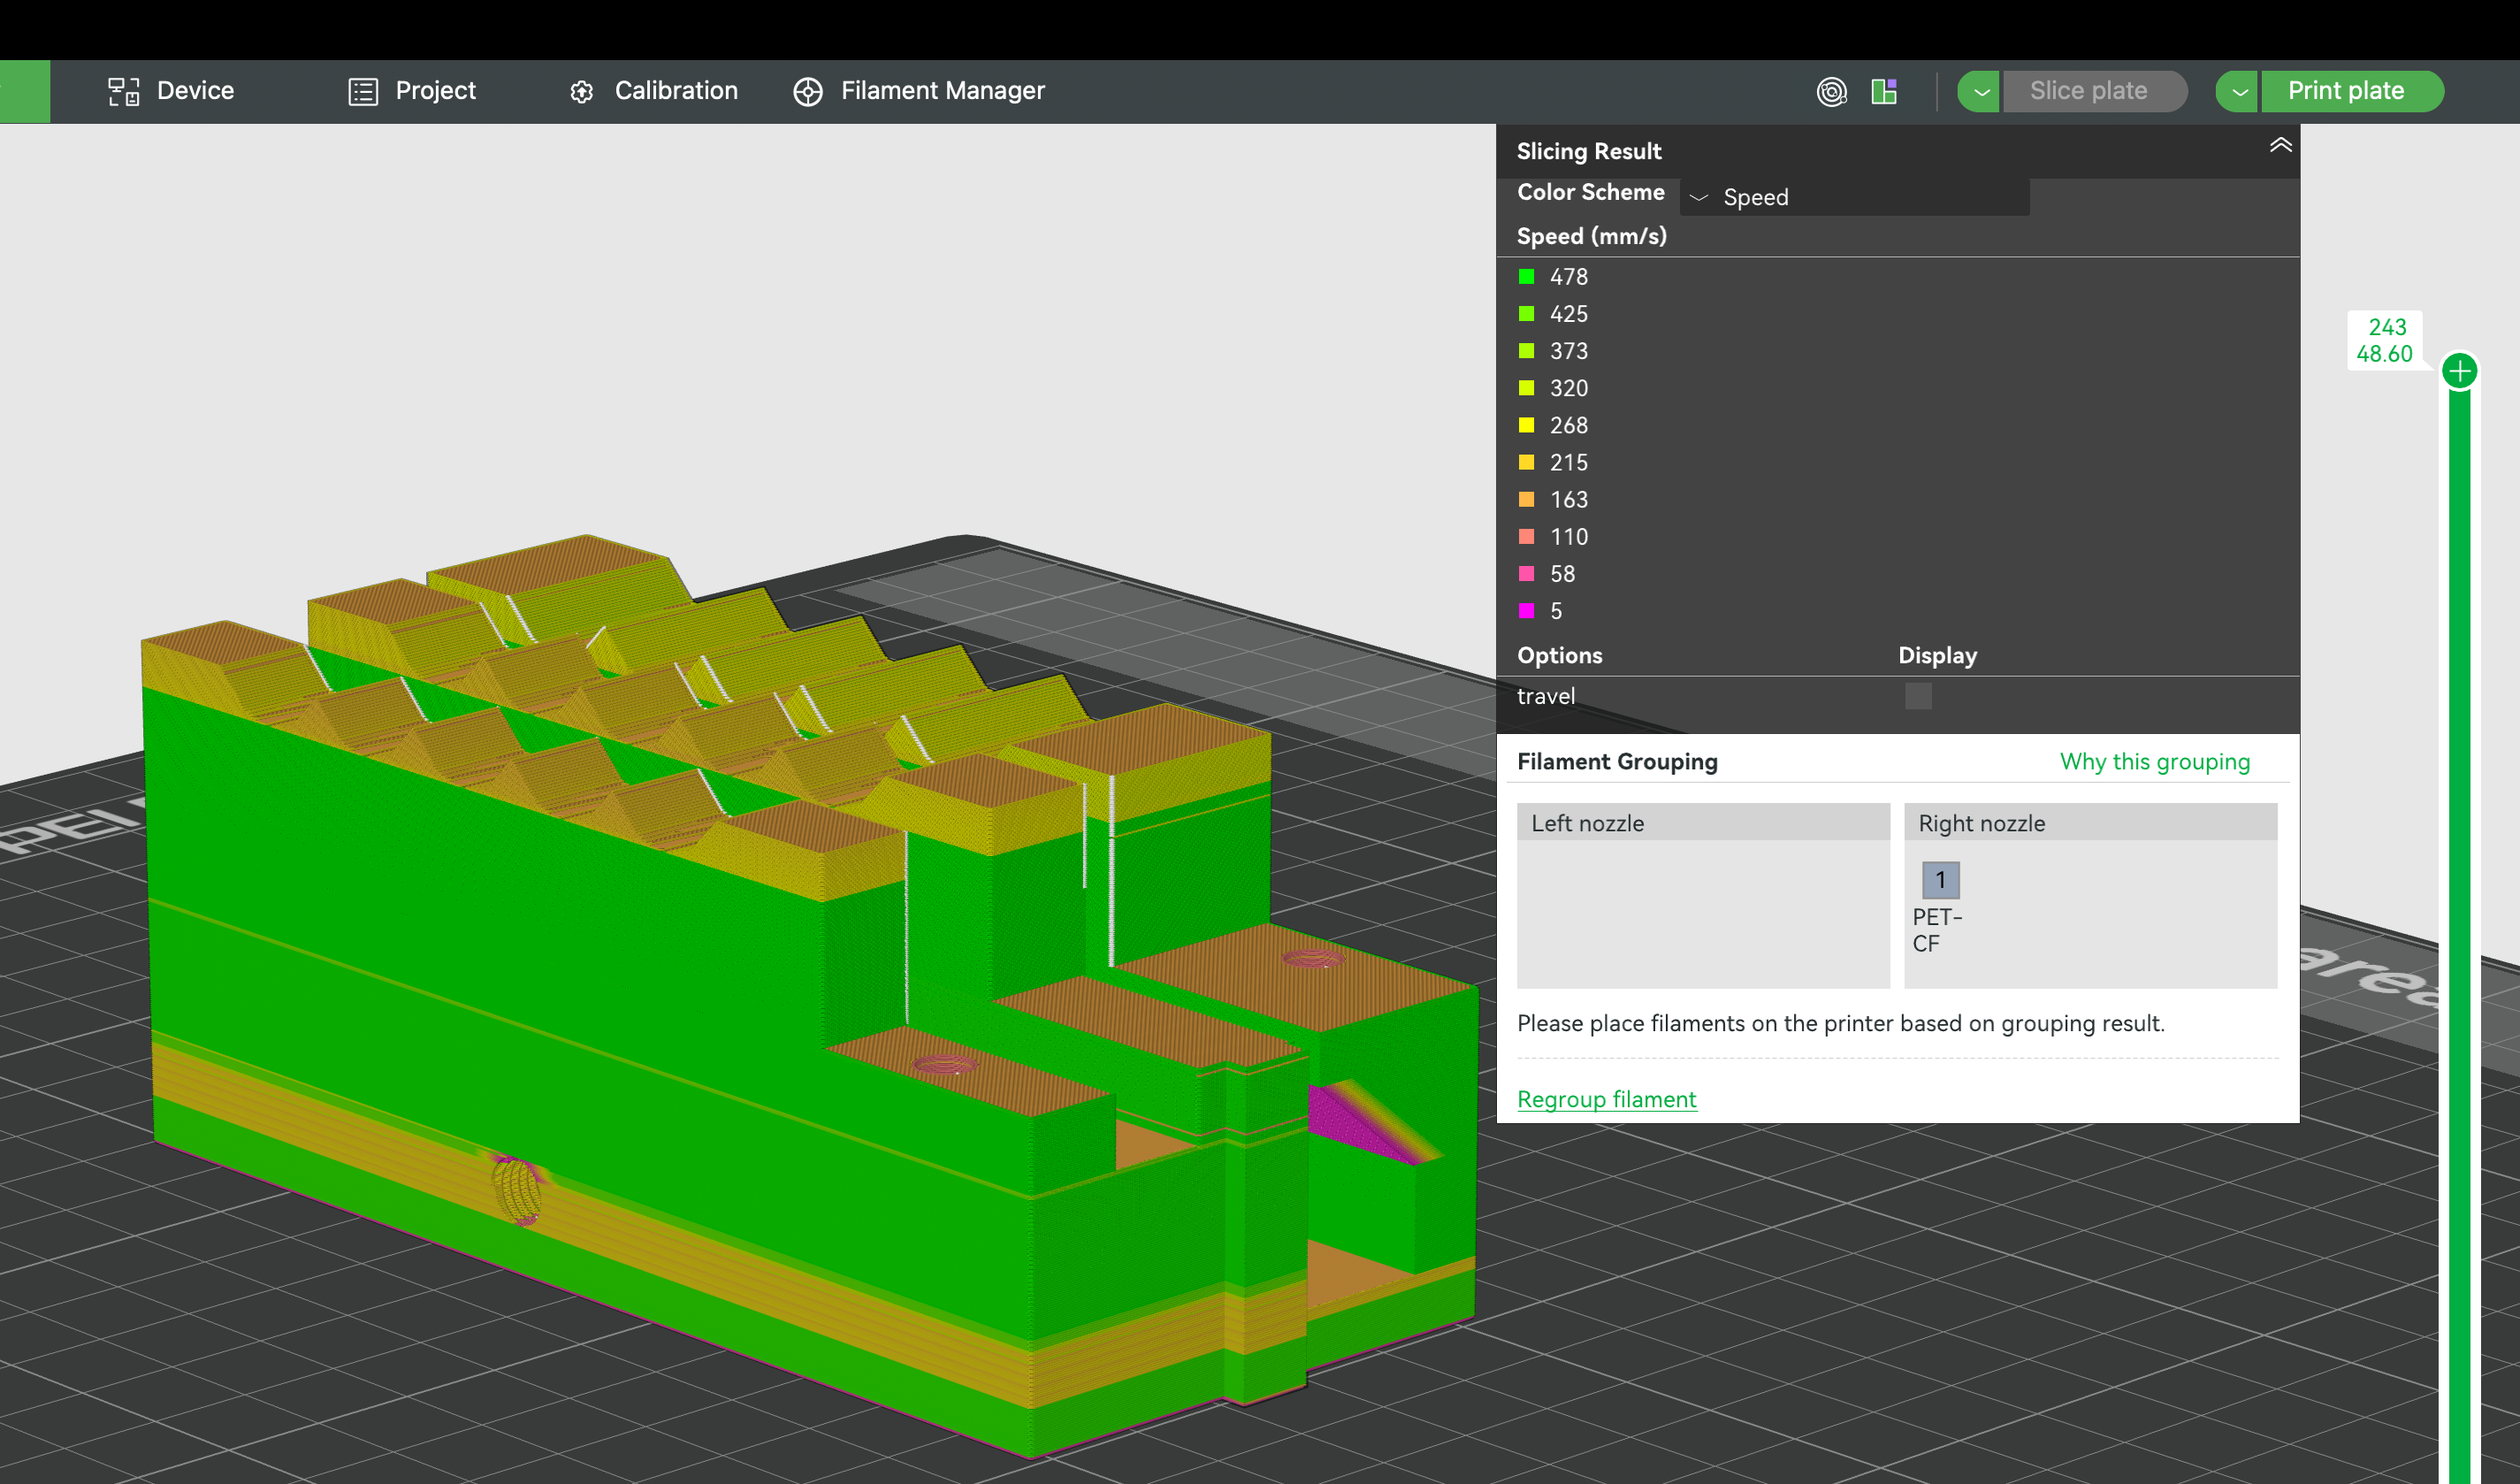The width and height of the screenshot is (2520, 1484).
Task: Click the layer slider plus handle
Action: [x=2460, y=371]
